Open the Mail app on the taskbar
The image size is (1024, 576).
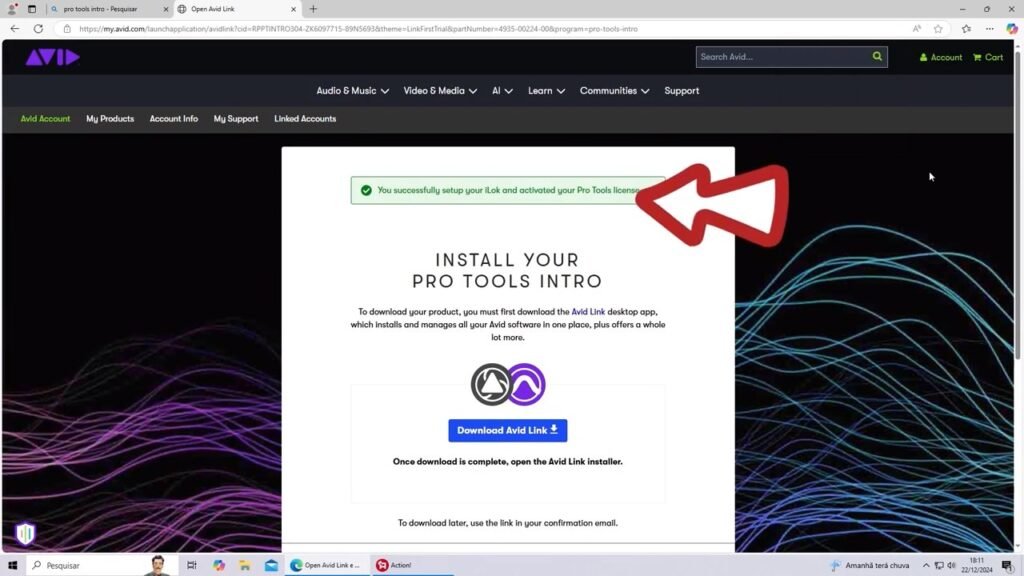pyautogui.click(x=271, y=565)
